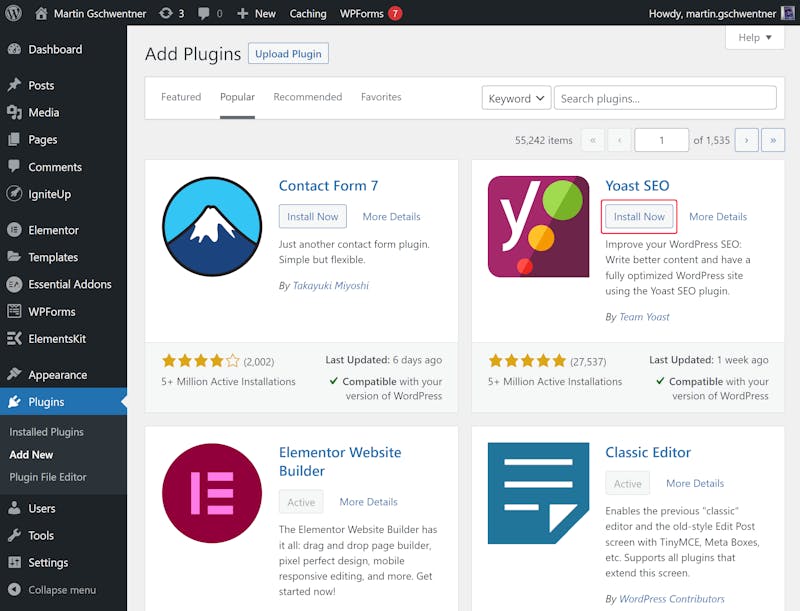Click the Active button for Classic Editor

(628, 483)
